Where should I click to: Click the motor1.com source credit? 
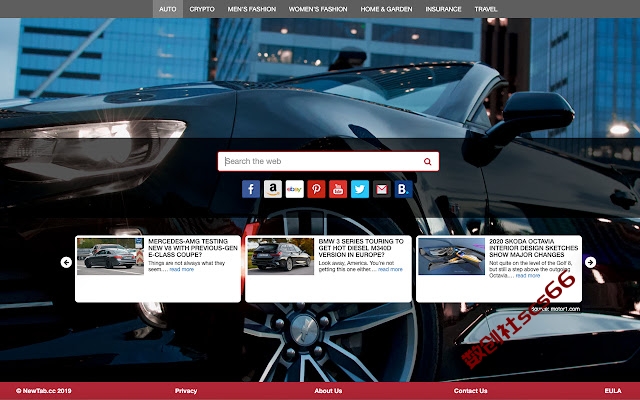pyautogui.click(x=556, y=309)
